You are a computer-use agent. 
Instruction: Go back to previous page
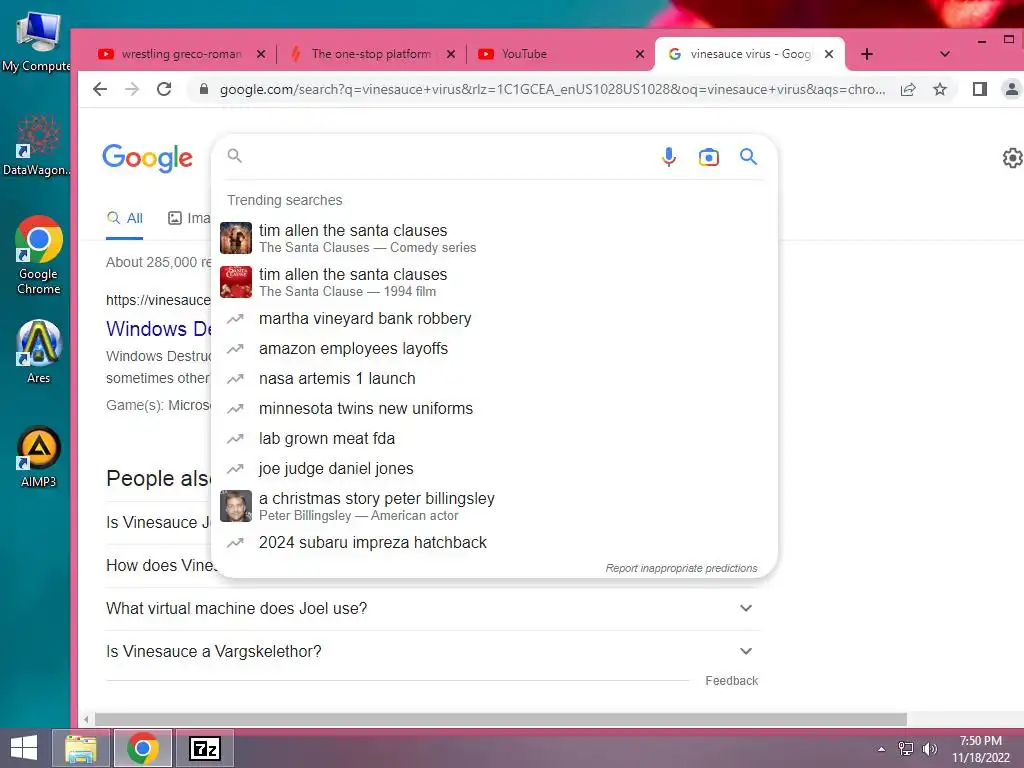point(100,89)
